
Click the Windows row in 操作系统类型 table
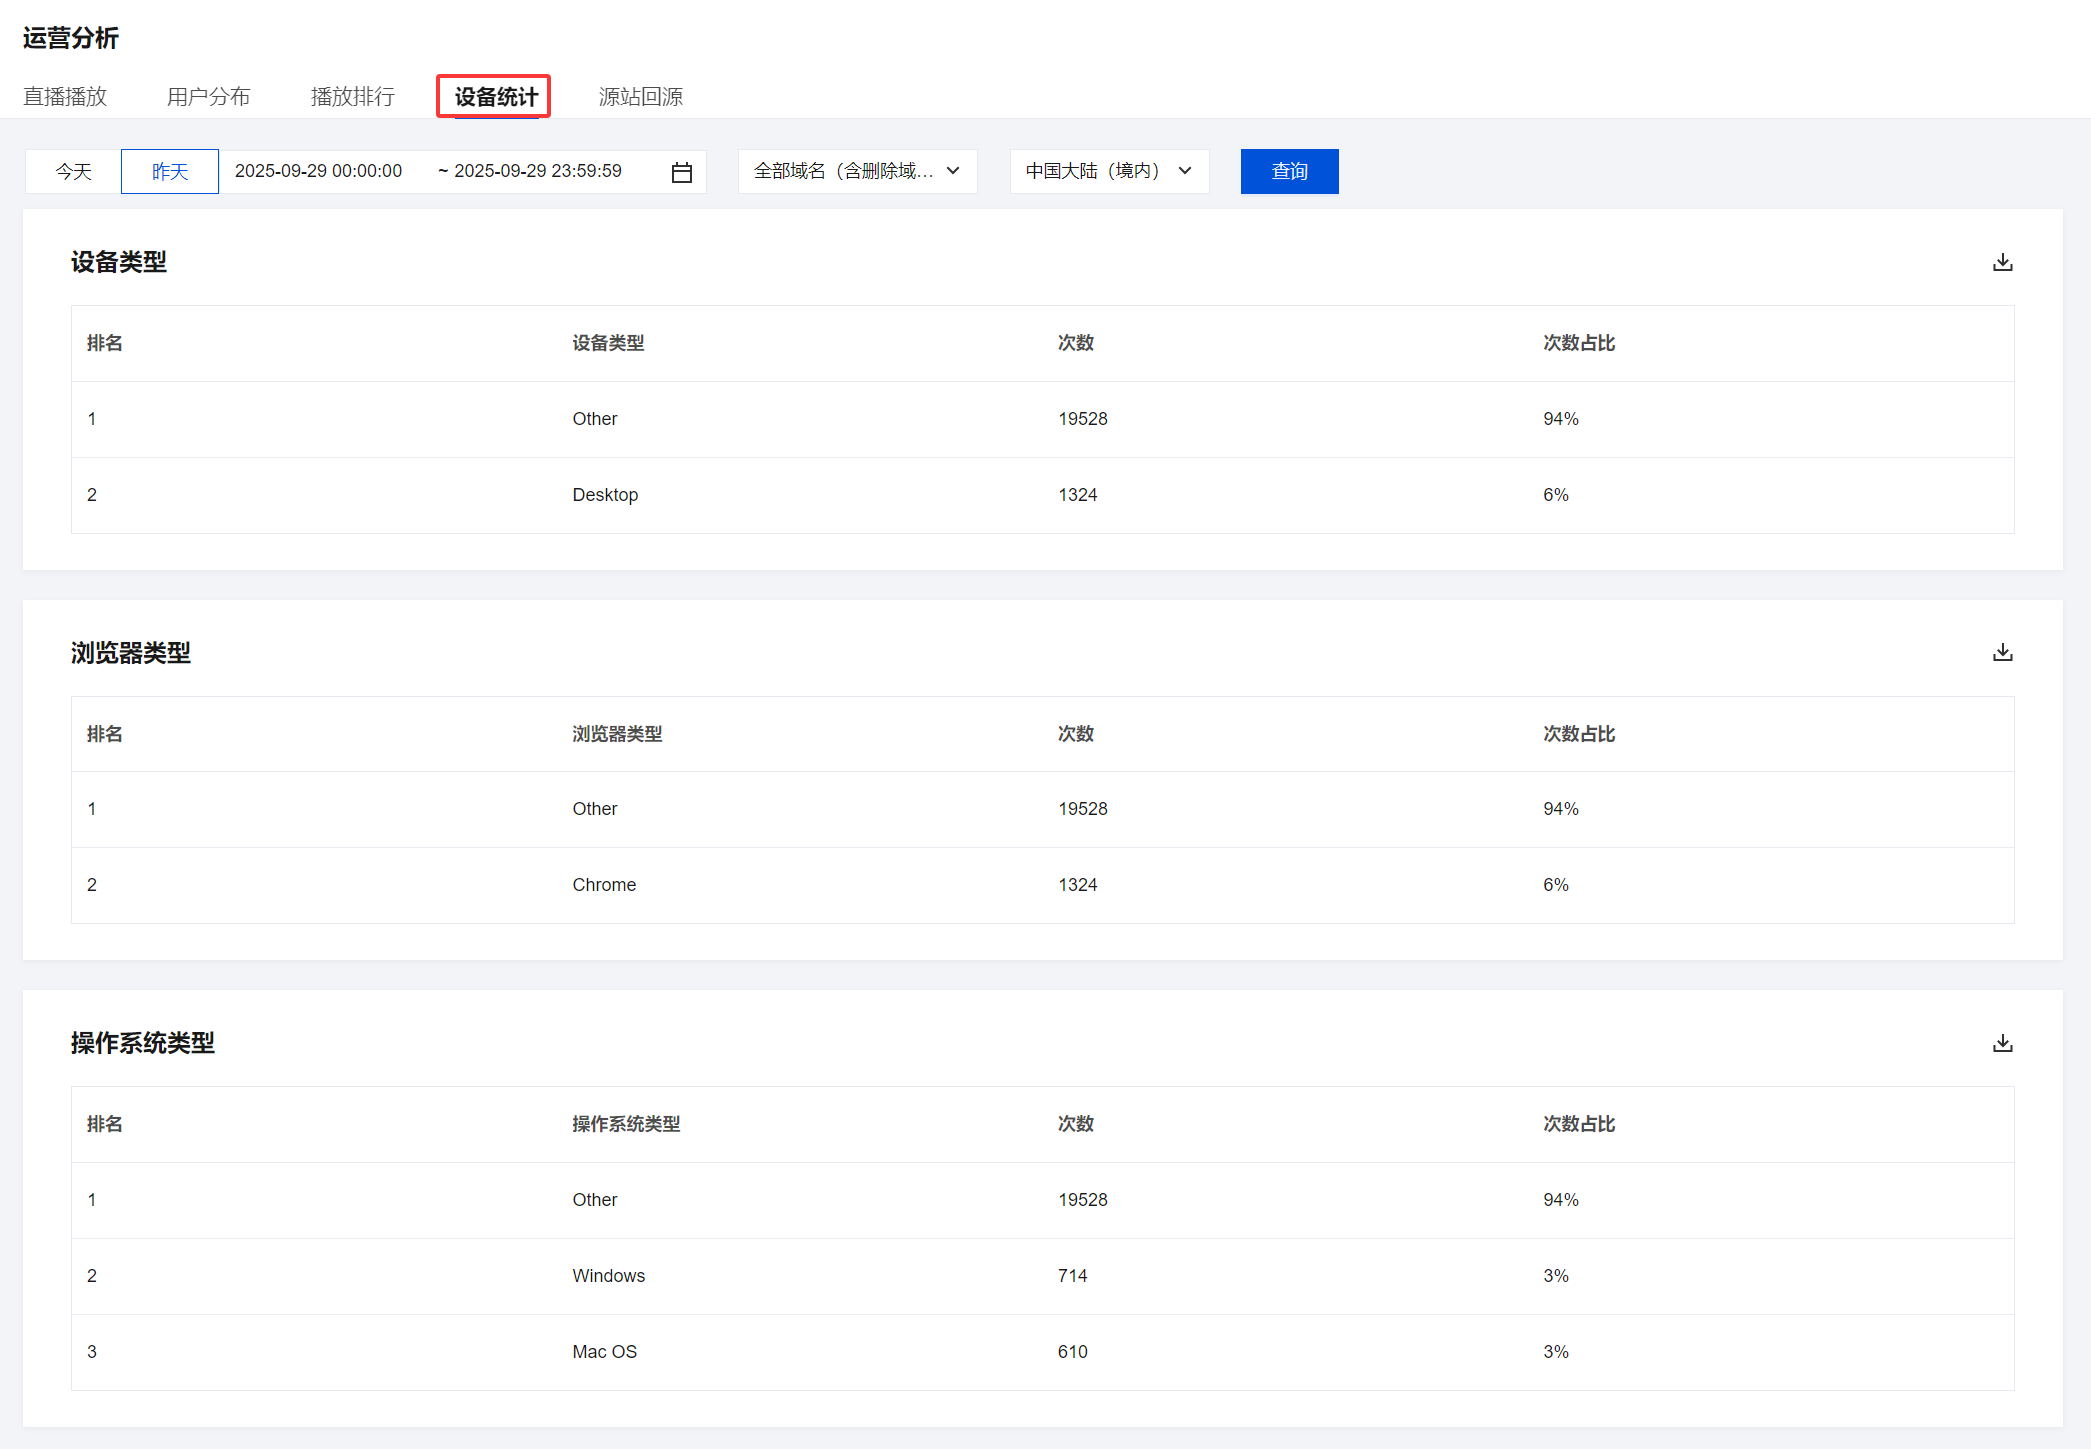(608, 1276)
